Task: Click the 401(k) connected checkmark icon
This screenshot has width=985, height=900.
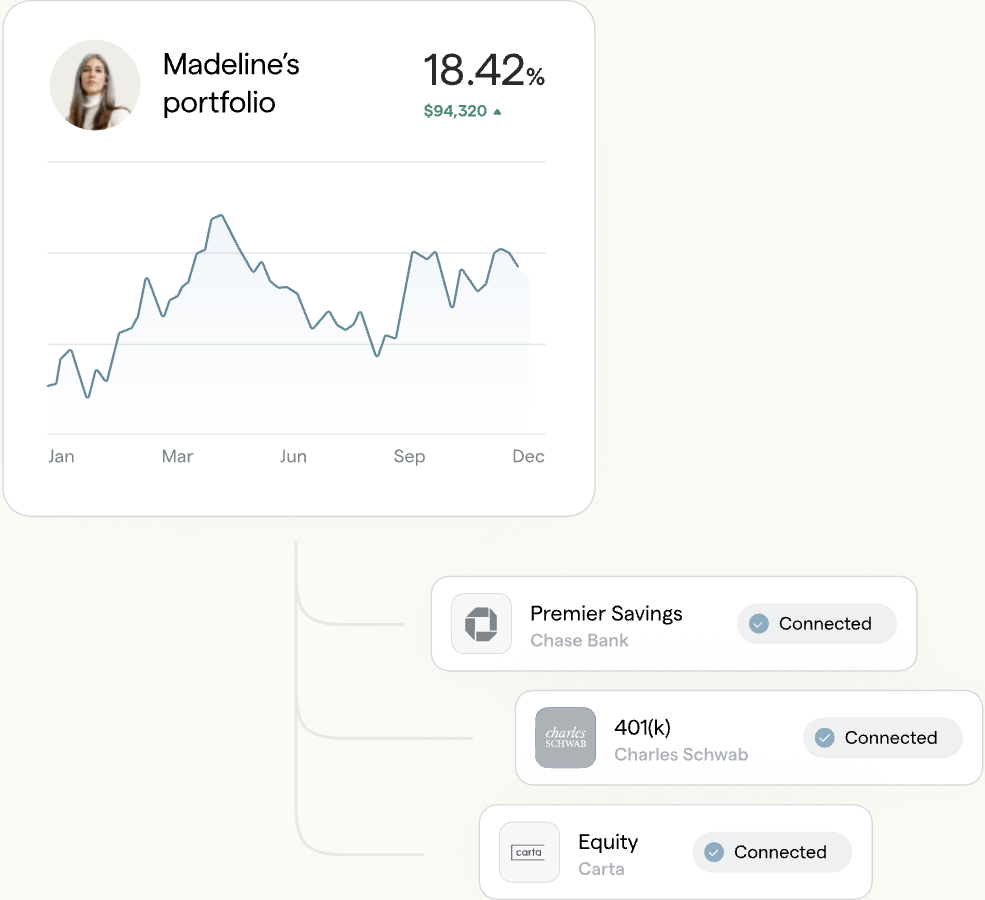Action: [x=825, y=738]
